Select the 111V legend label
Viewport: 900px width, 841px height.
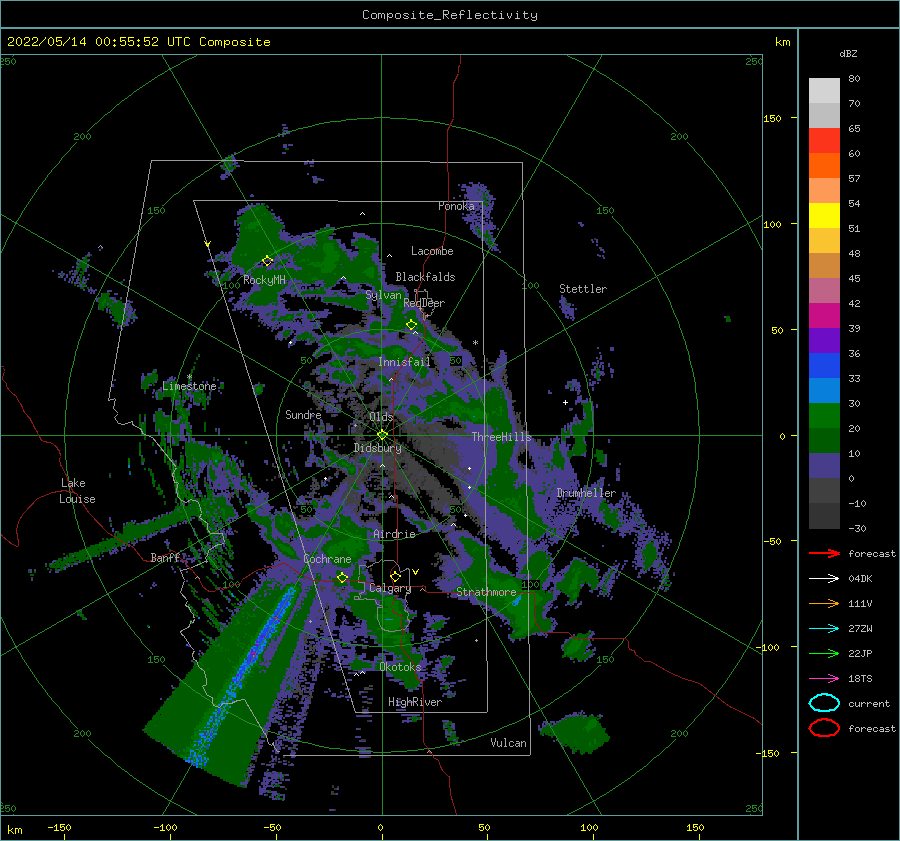[860, 603]
